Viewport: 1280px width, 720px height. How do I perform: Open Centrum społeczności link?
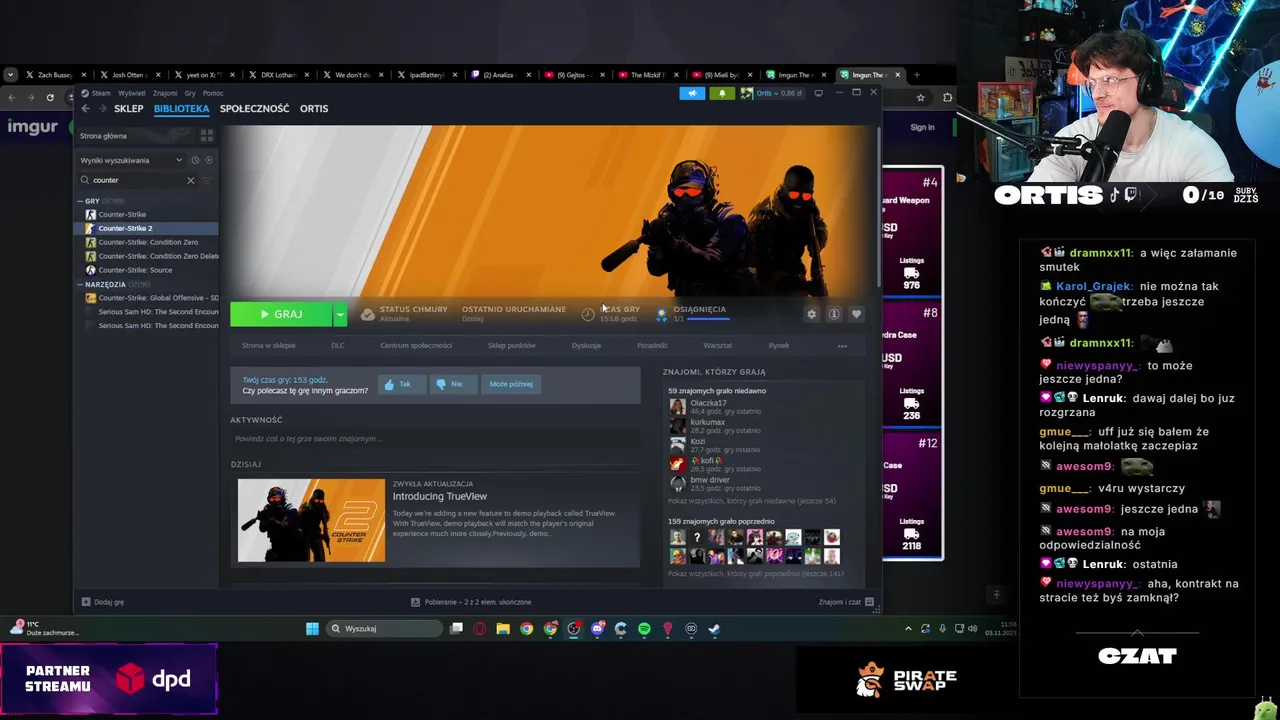click(416, 345)
